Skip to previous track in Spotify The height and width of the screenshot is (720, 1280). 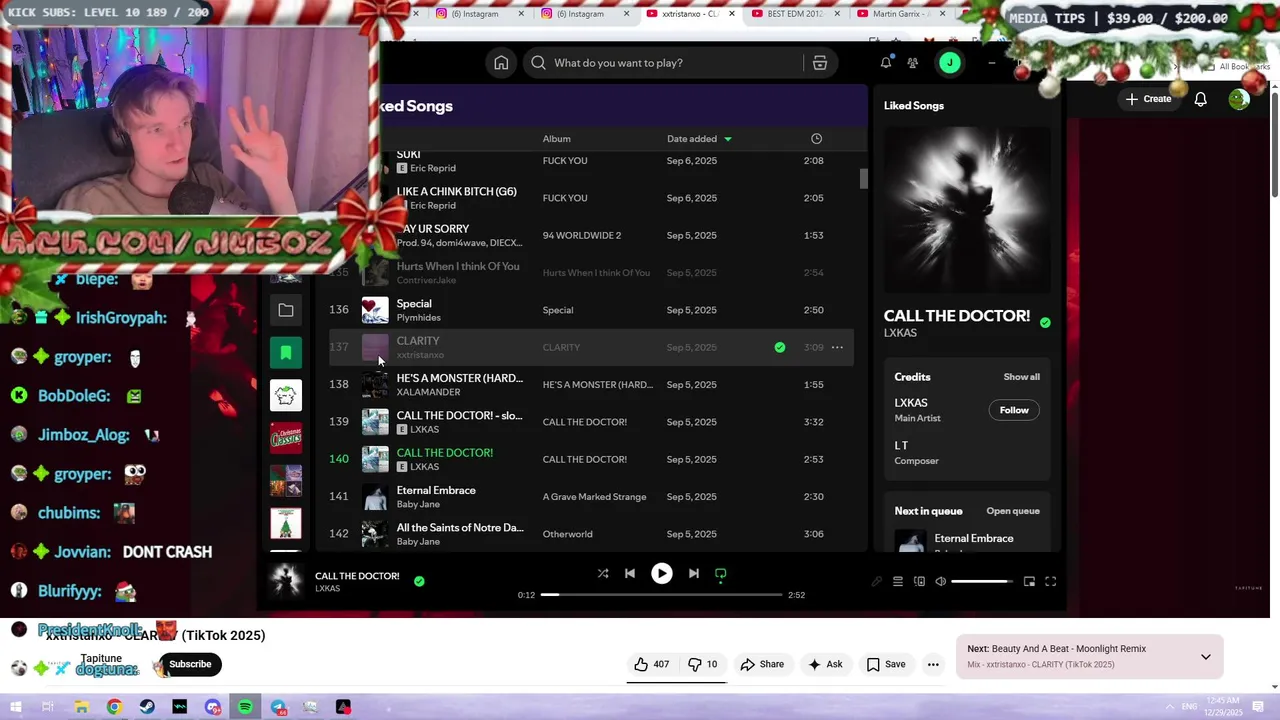[x=630, y=574]
